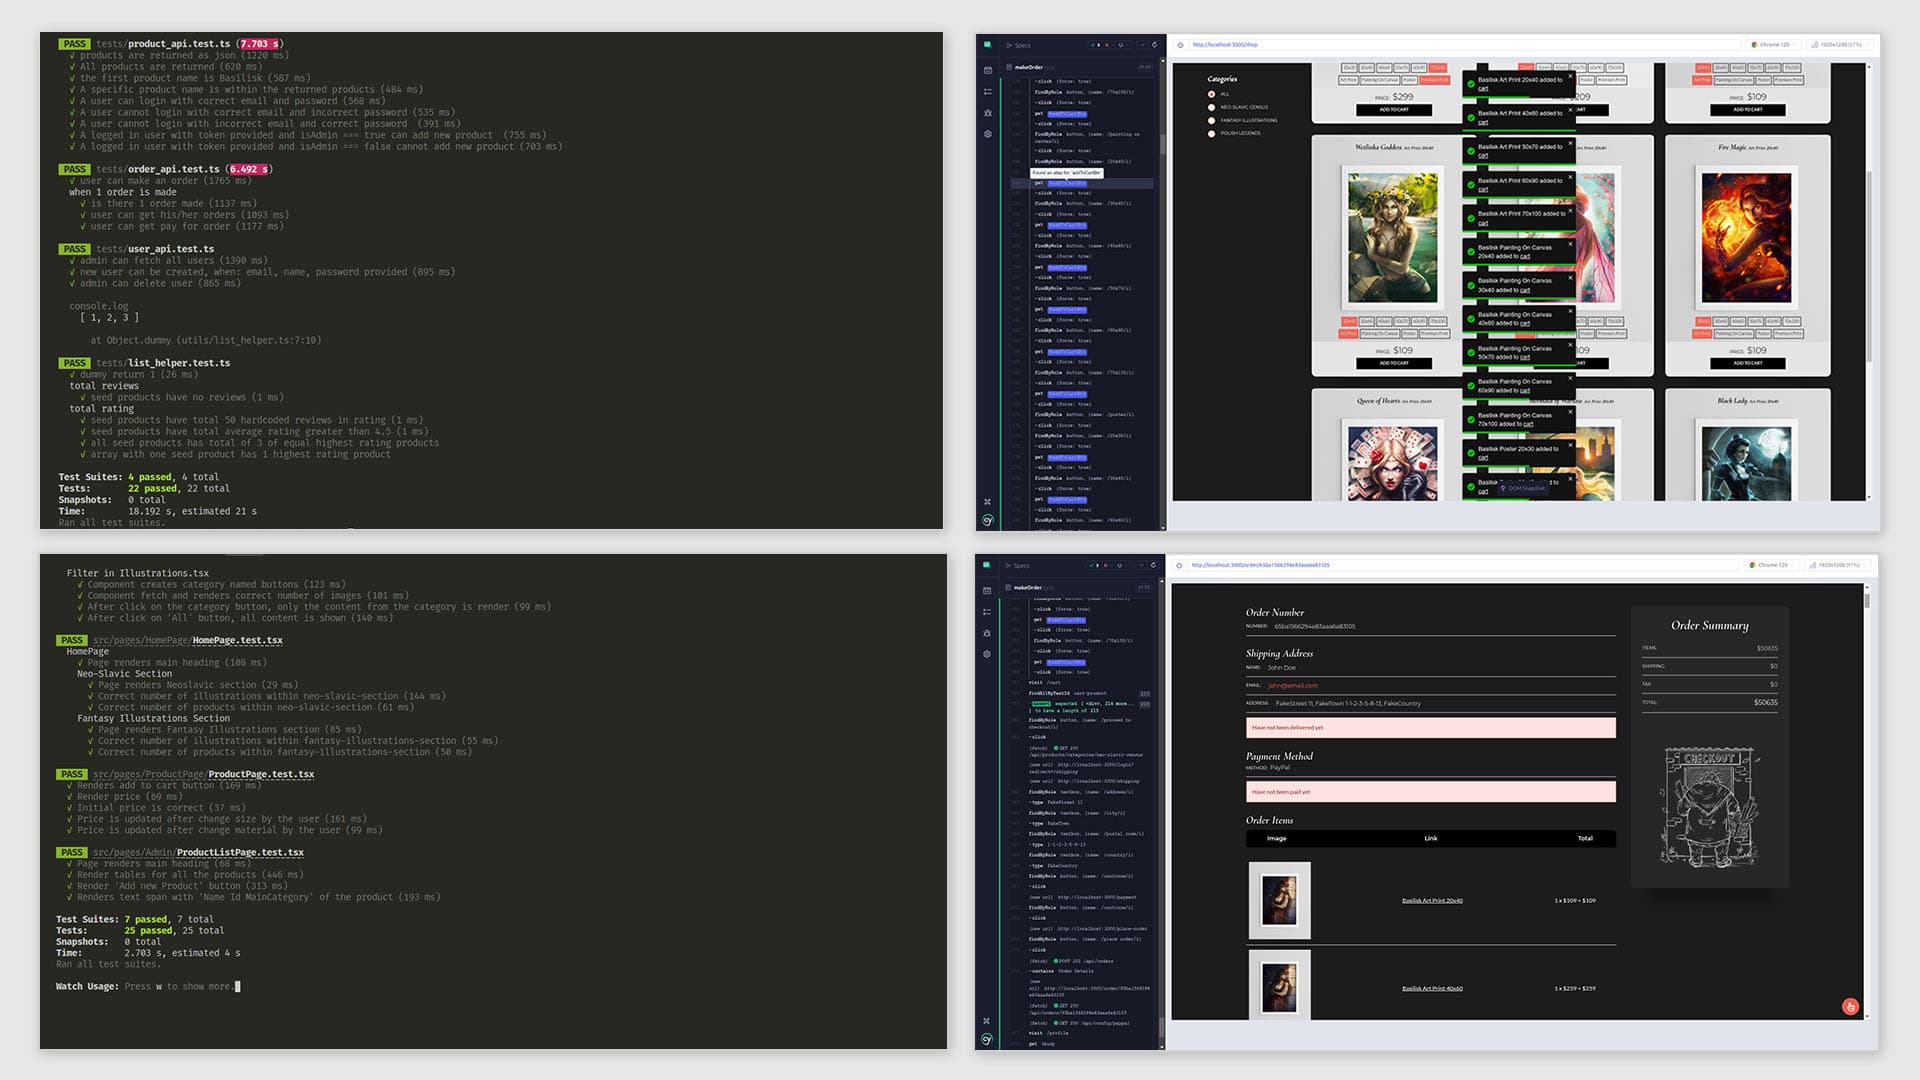Image resolution: width=1920 pixels, height=1080 pixels.
Task: Dismiss the Basilisk Art Print 50x70 toast notification
Action: tap(1570, 141)
